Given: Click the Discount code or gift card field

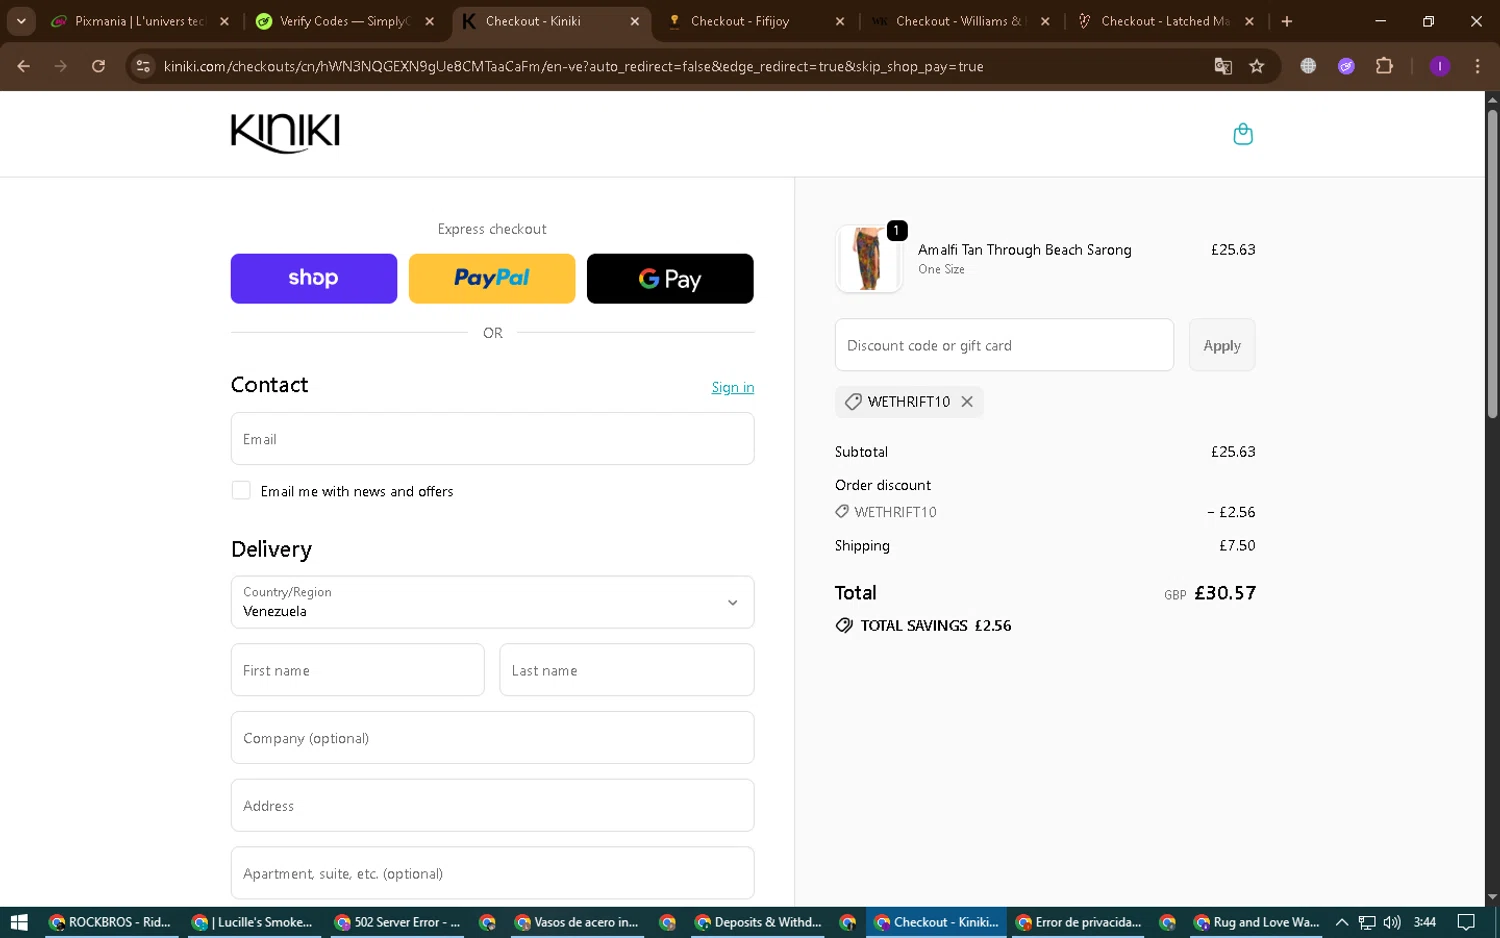Looking at the screenshot, I should click(x=1004, y=345).
